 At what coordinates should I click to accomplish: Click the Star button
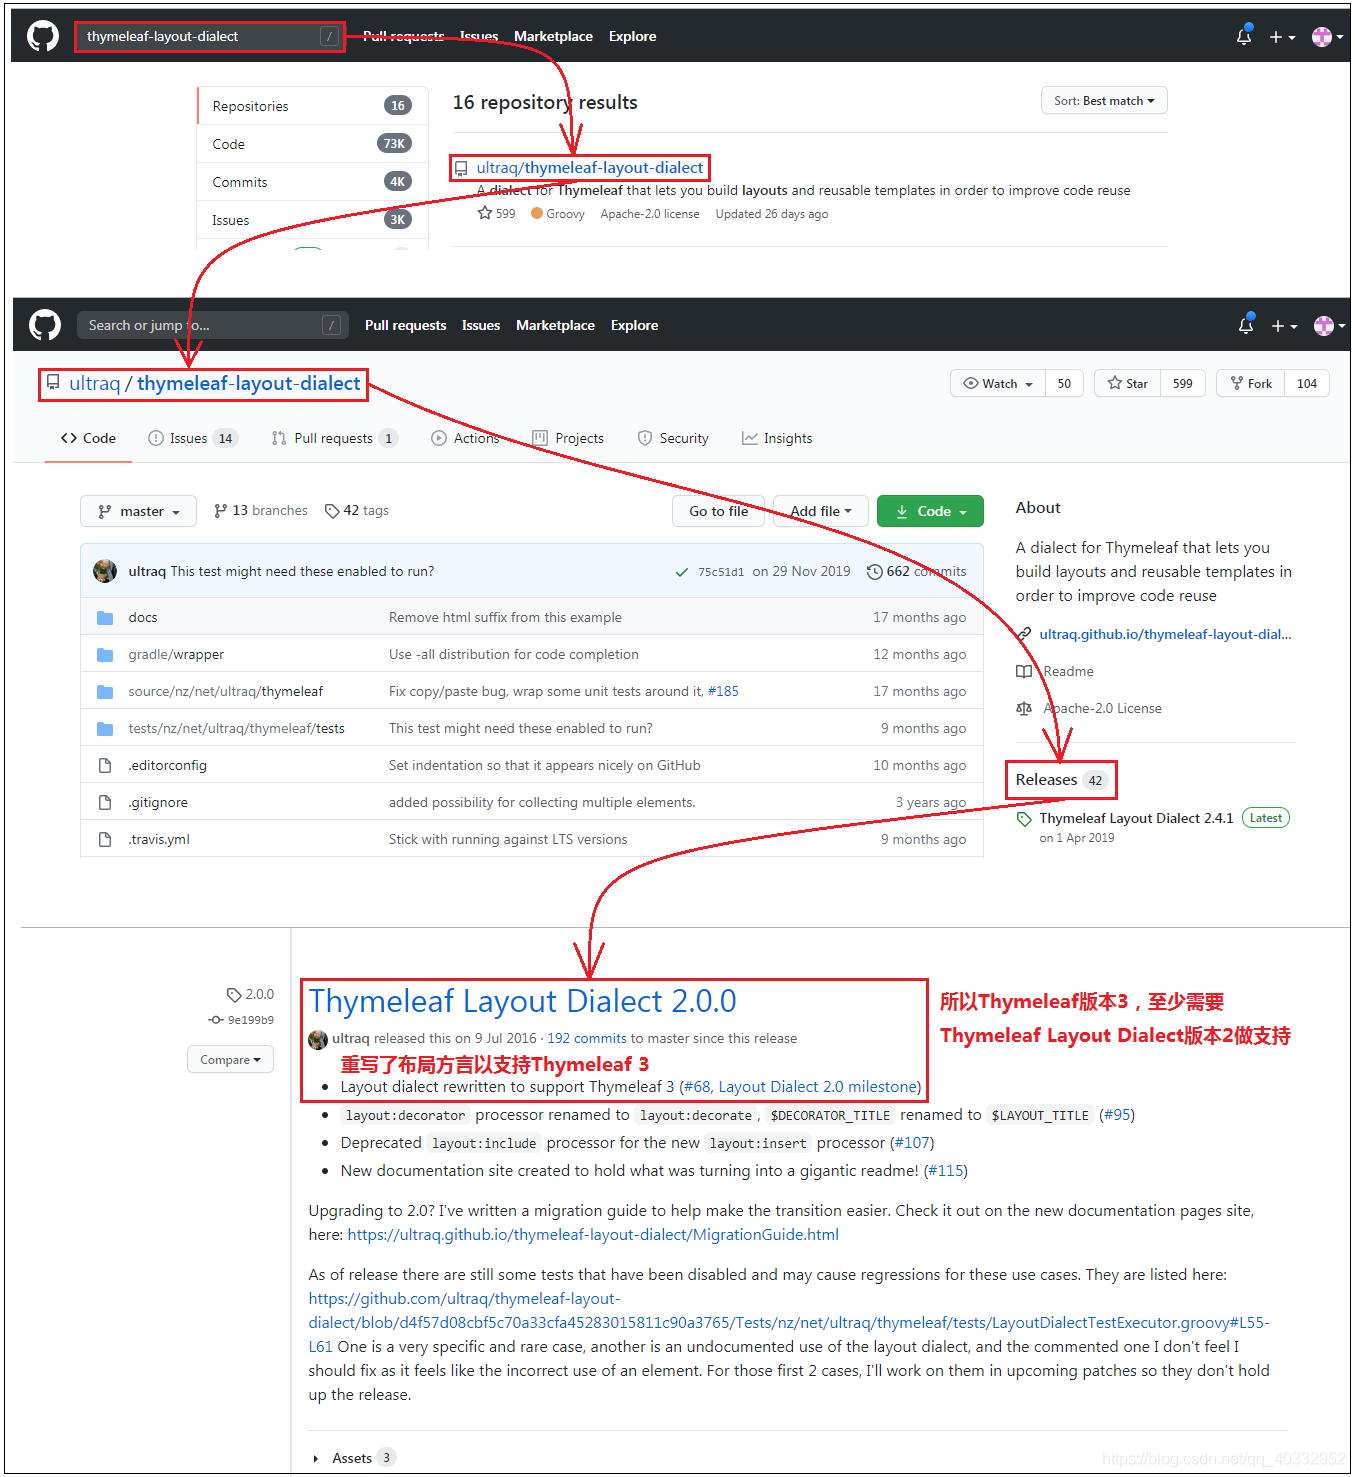[x=1127, y=384]
